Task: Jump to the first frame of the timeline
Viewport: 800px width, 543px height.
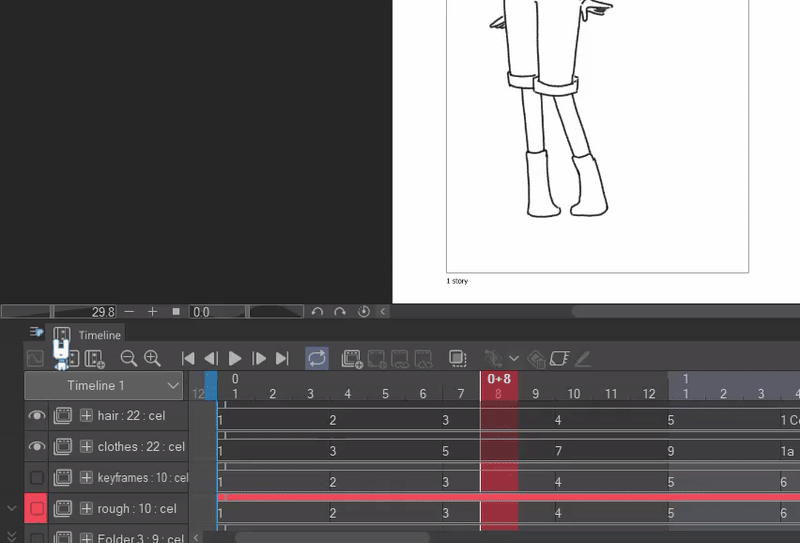Action: tap(188, 358)
